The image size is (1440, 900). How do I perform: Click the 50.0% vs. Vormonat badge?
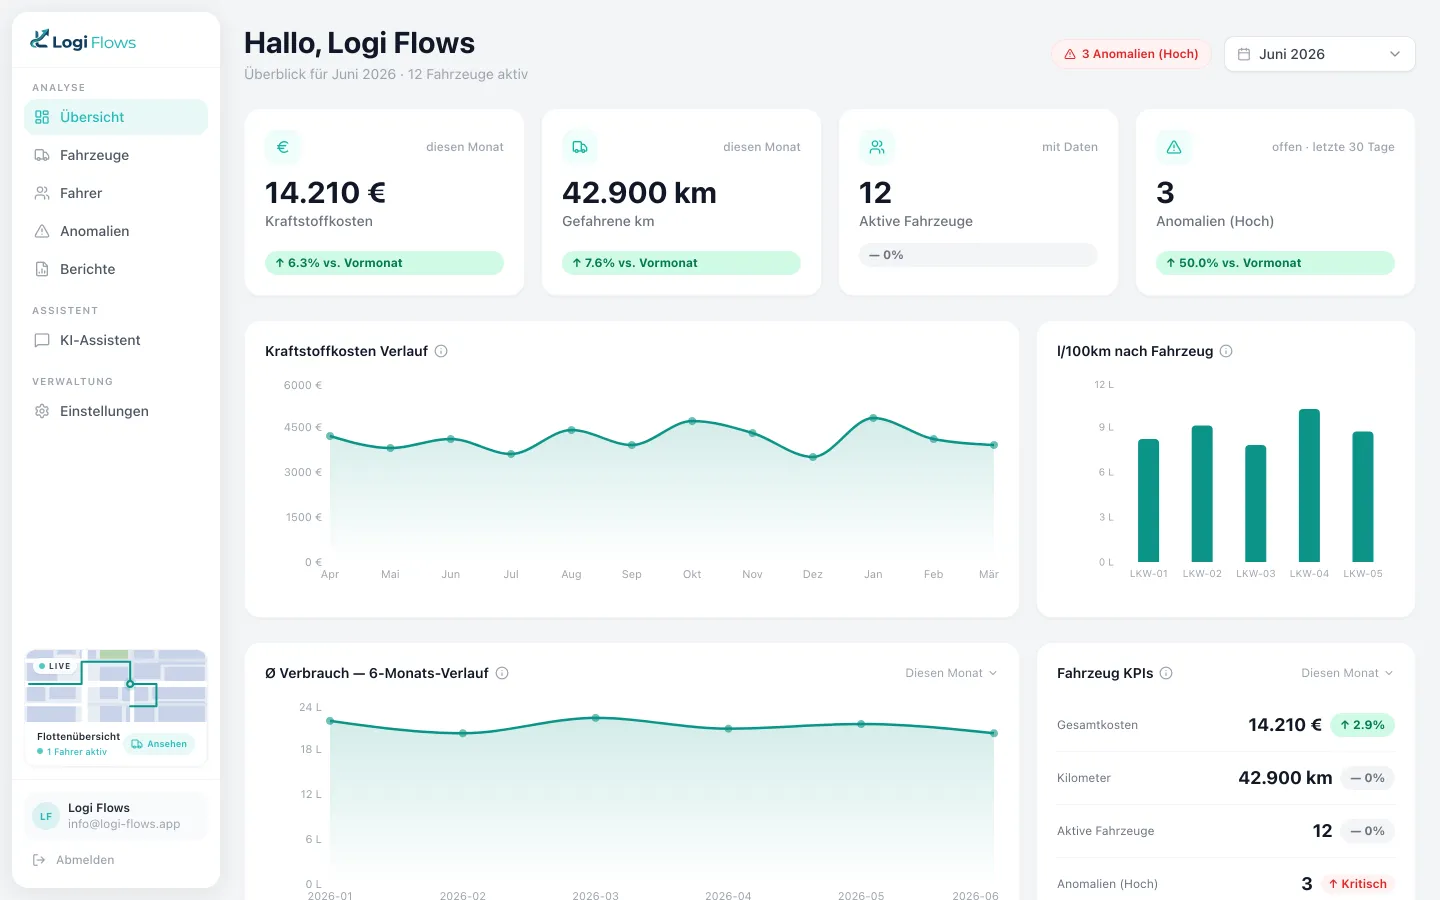tap(1275, 263)
